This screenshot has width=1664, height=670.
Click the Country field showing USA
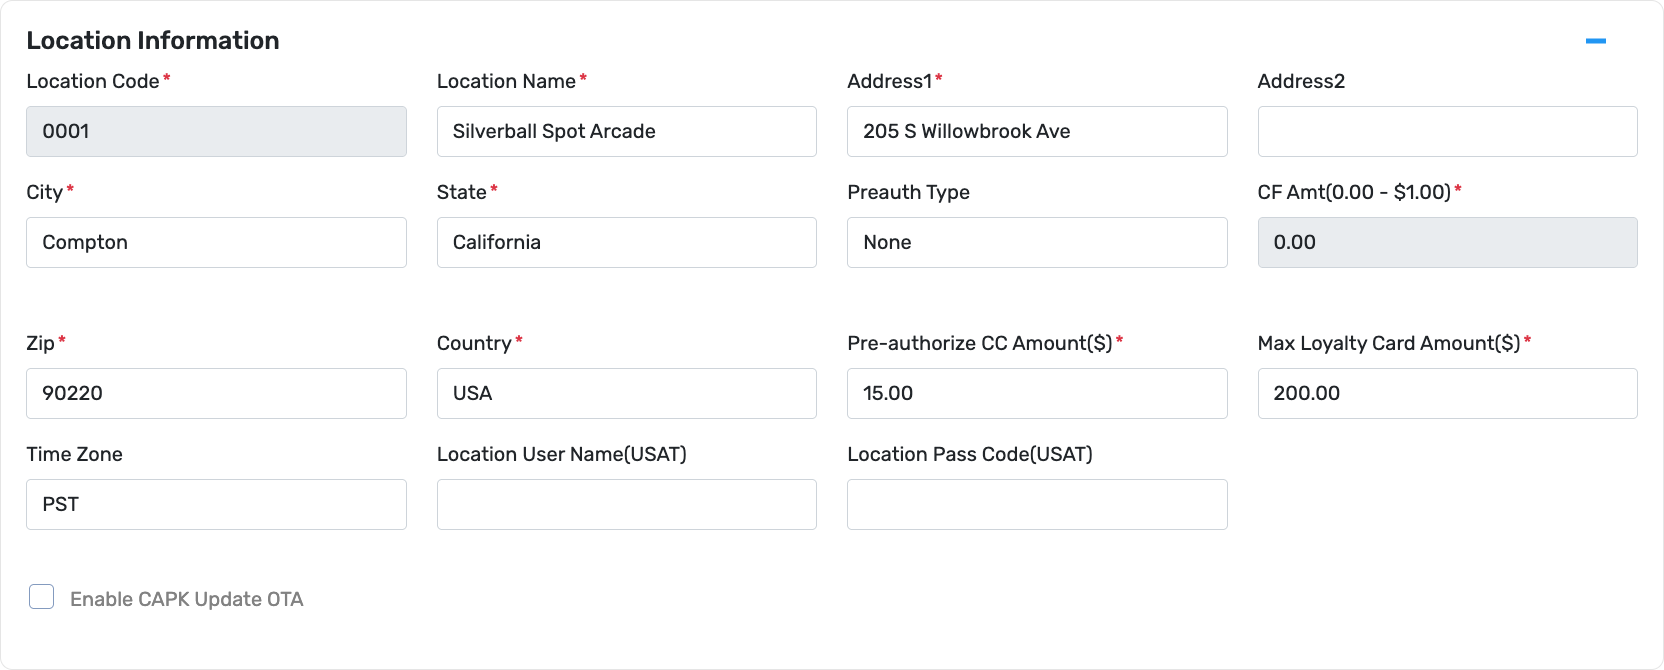pyautogui.click(x=626, y=393)
